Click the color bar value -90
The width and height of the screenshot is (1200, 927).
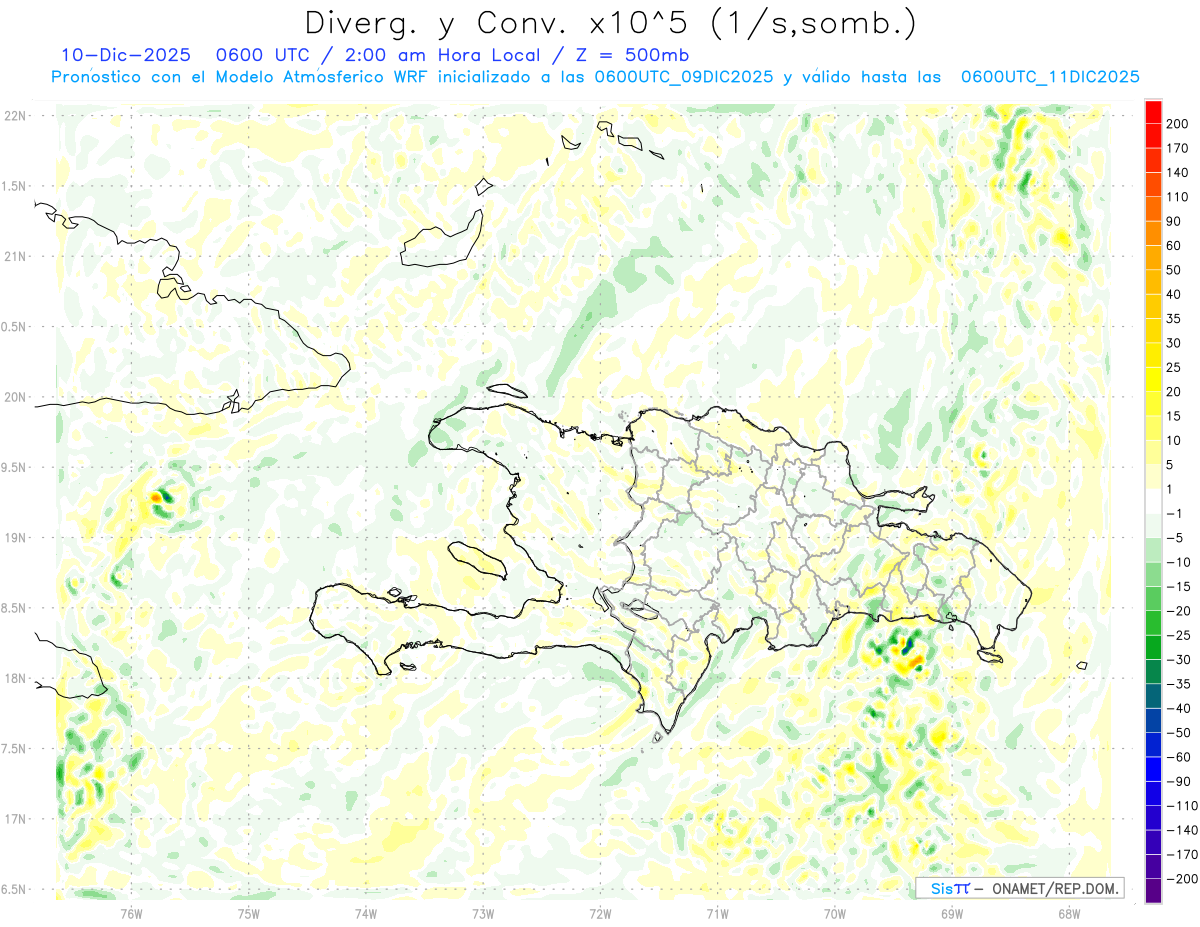point(1181,781)
